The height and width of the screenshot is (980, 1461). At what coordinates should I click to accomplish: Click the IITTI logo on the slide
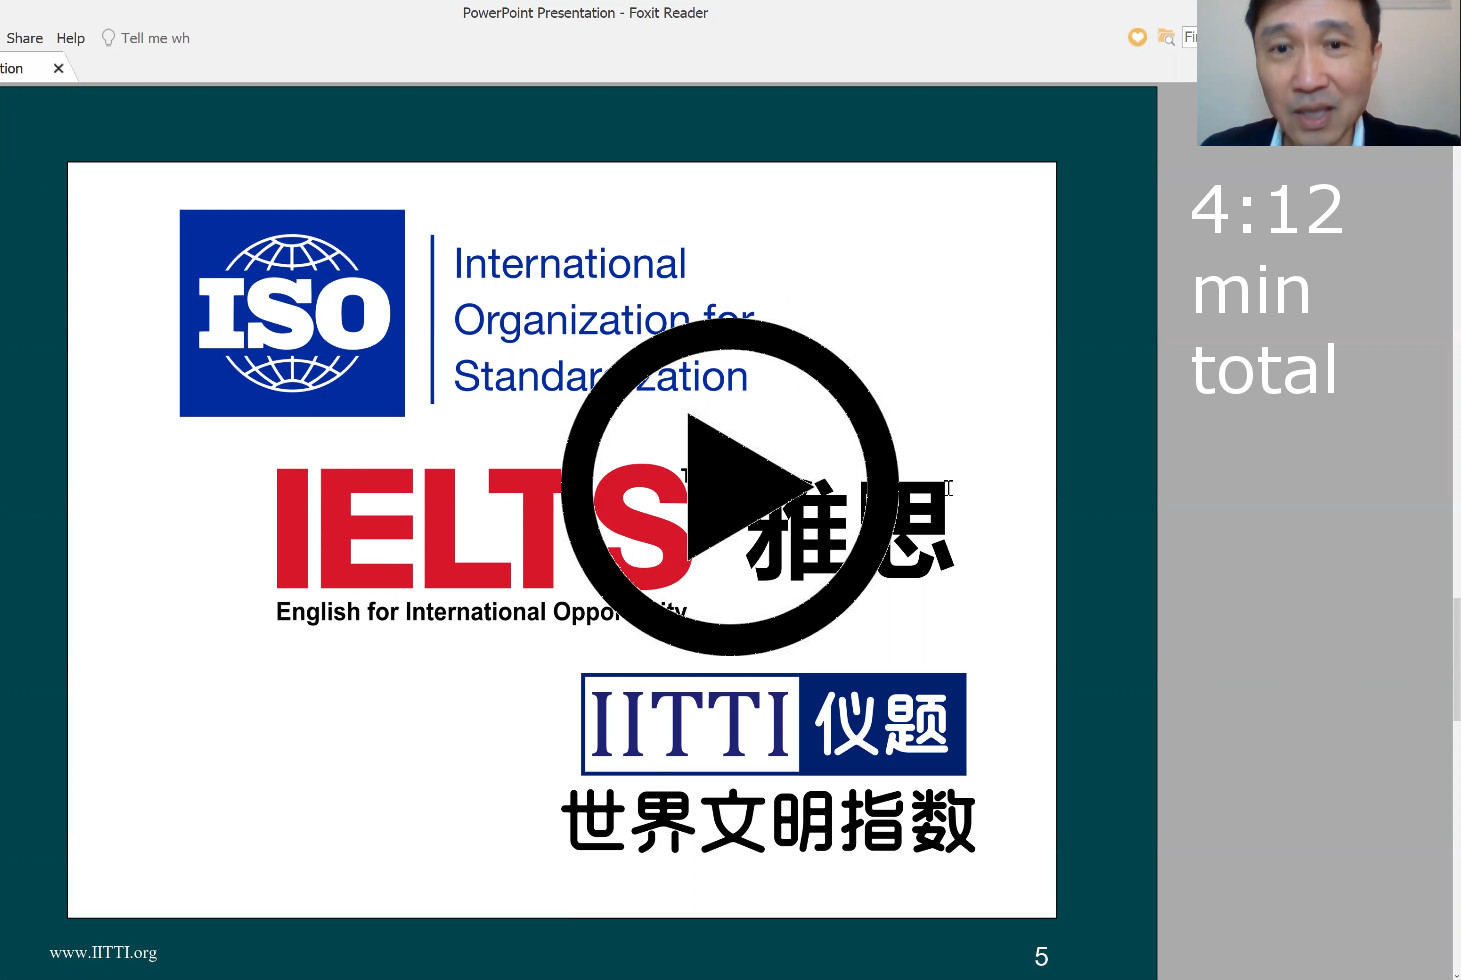[x=774, y=724]
